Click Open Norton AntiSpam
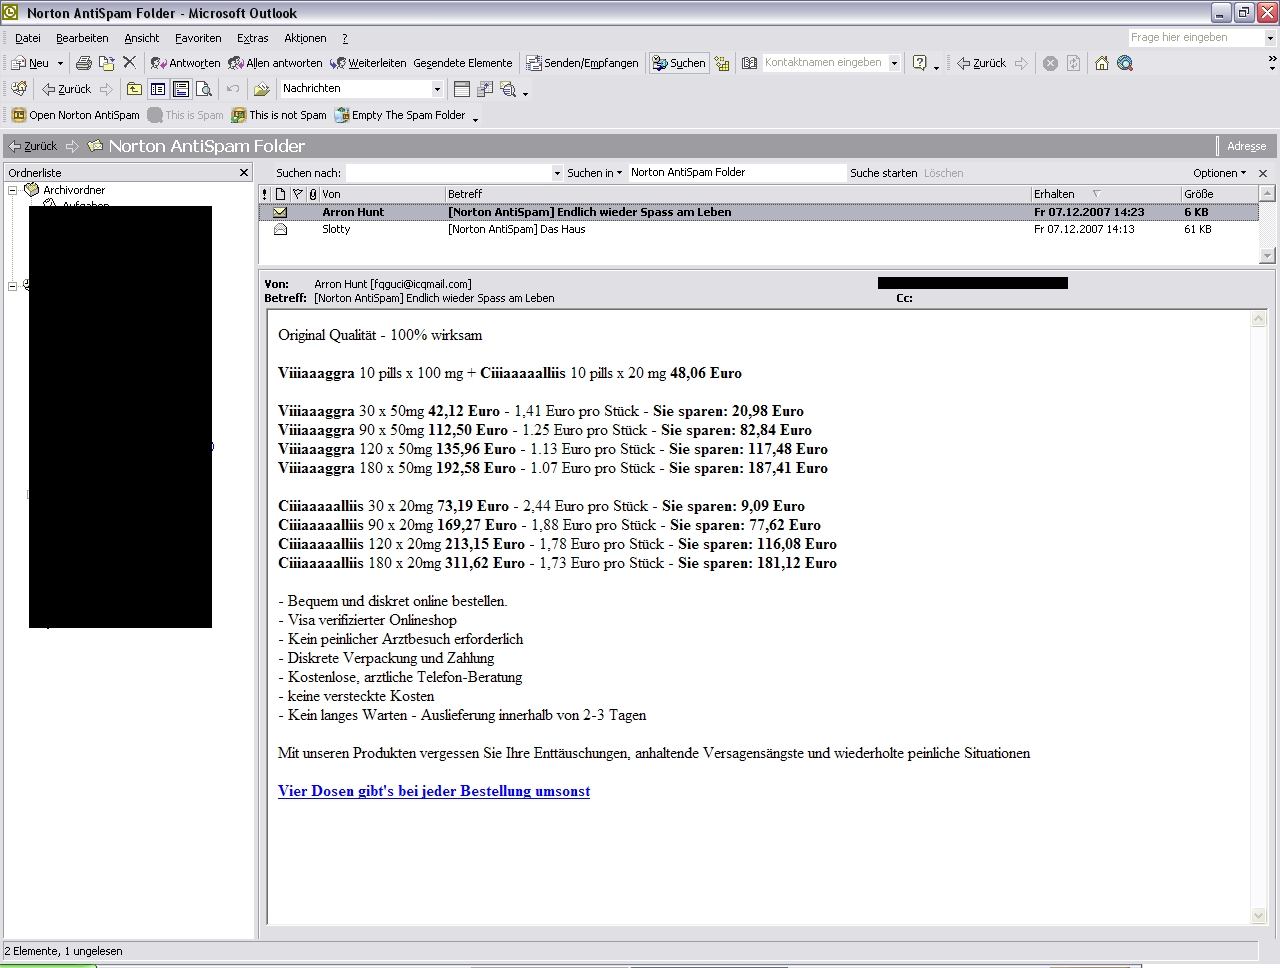Viewport: 1280px width, 968px height. pos(76,115)
